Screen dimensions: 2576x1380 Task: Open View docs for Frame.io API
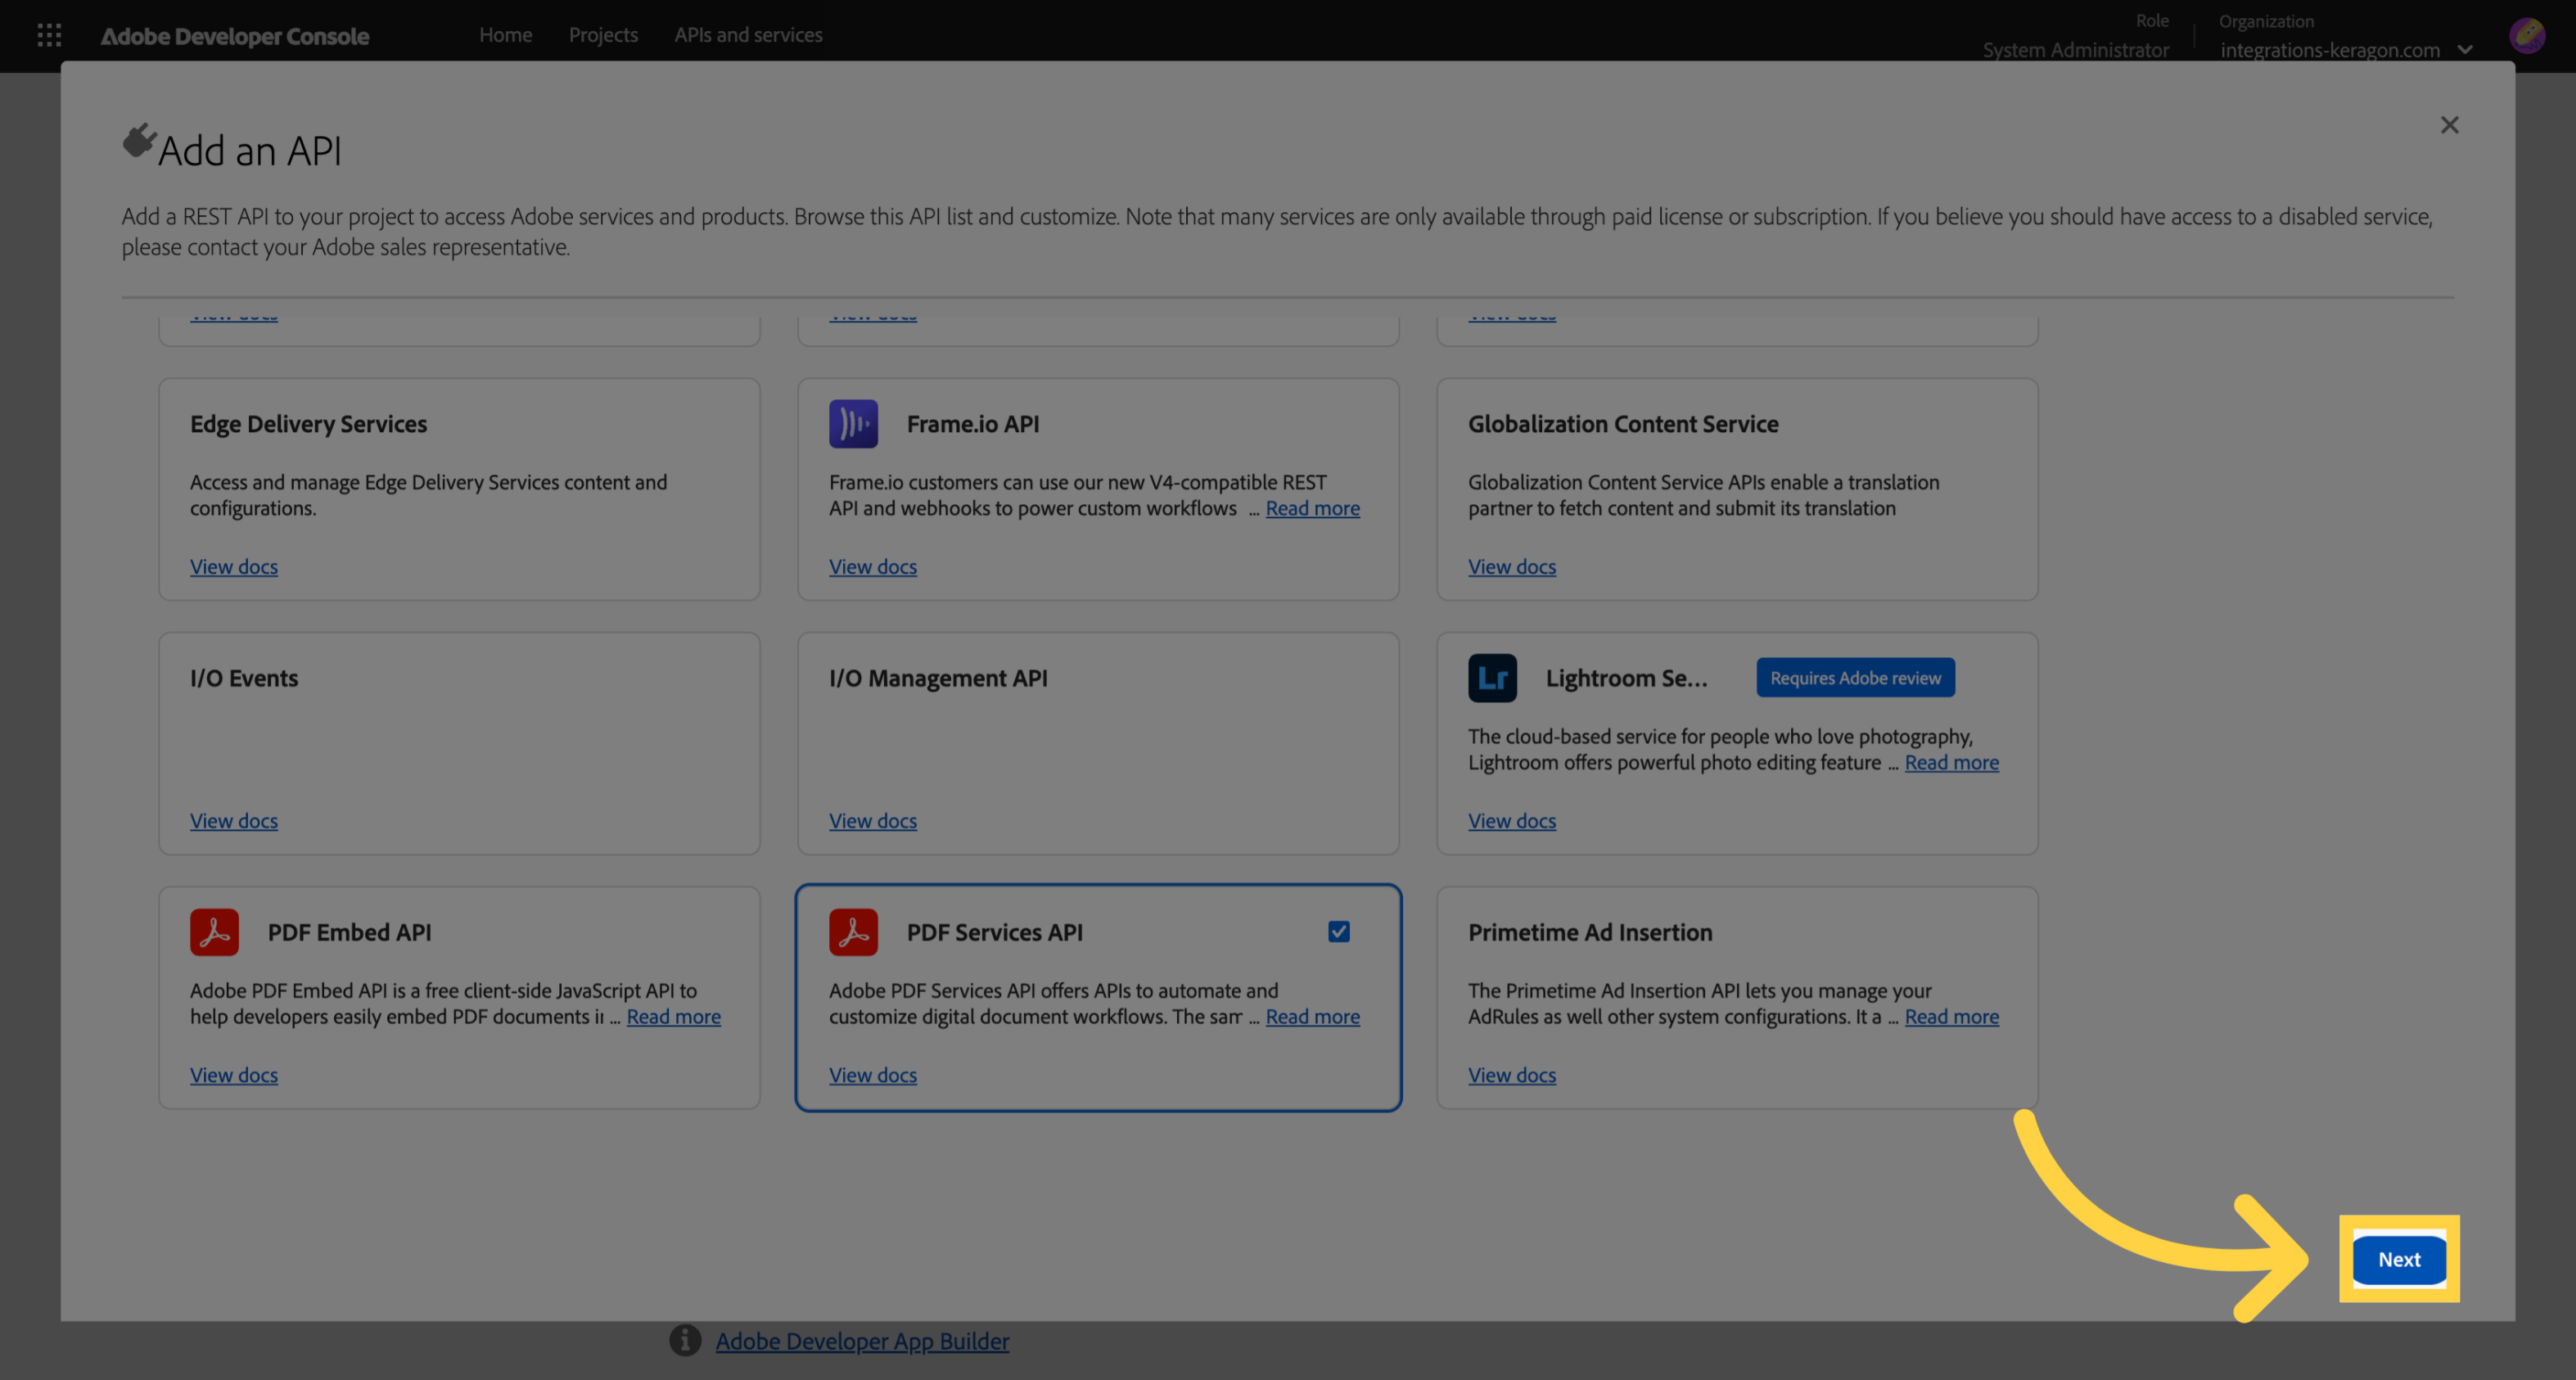pyautogui.click(x=873, y=566)
